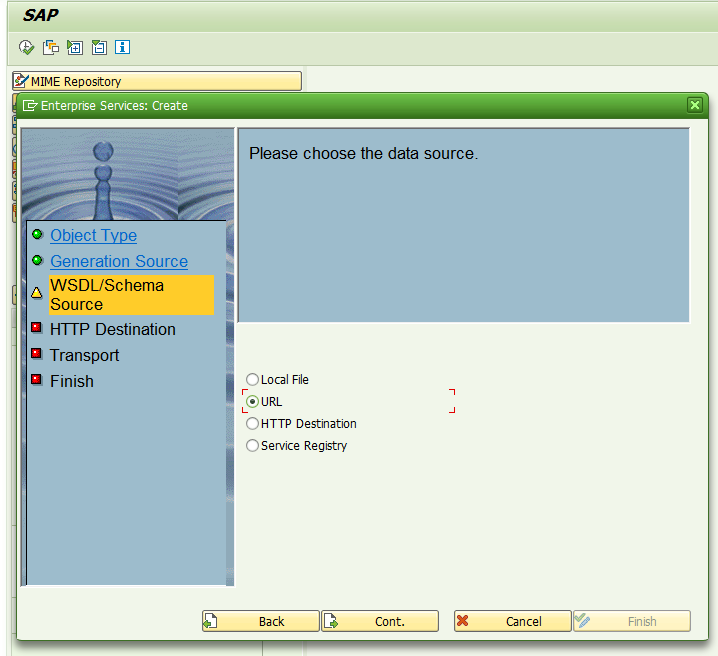
Task: Click red status icon beside Transport step
Action: 37,353
